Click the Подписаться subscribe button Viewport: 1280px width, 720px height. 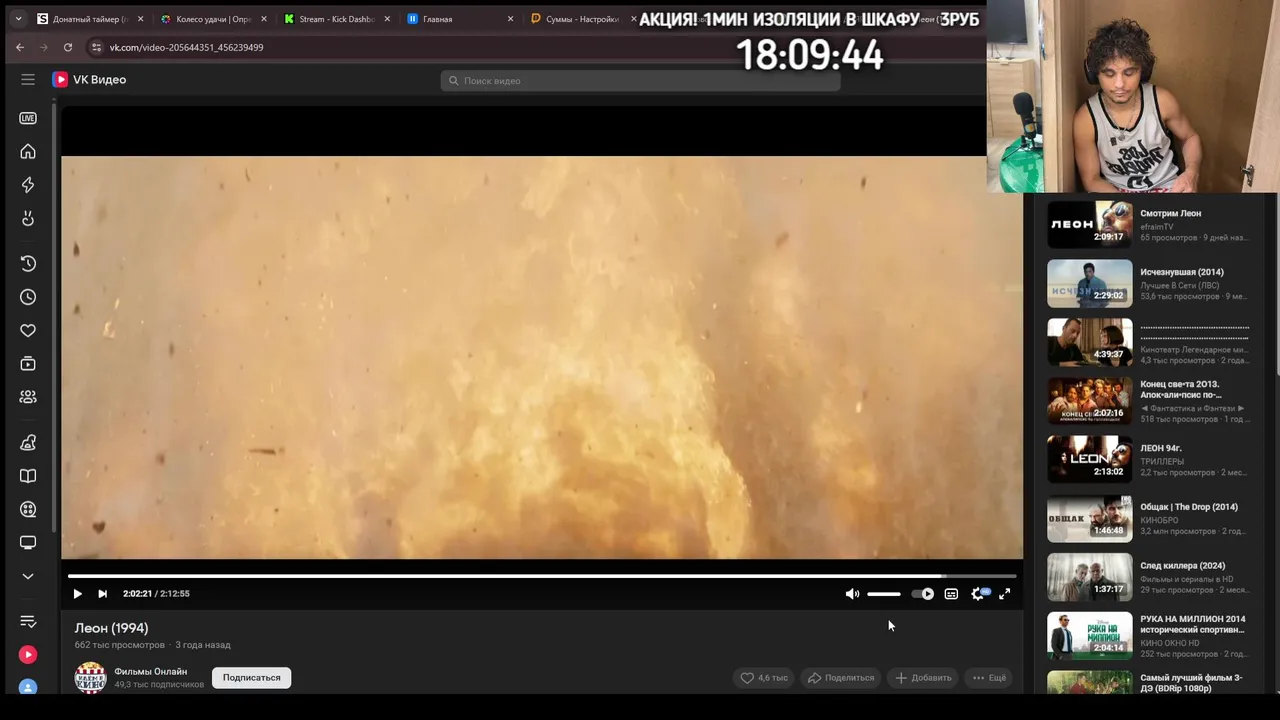click(x=252, y=678)
